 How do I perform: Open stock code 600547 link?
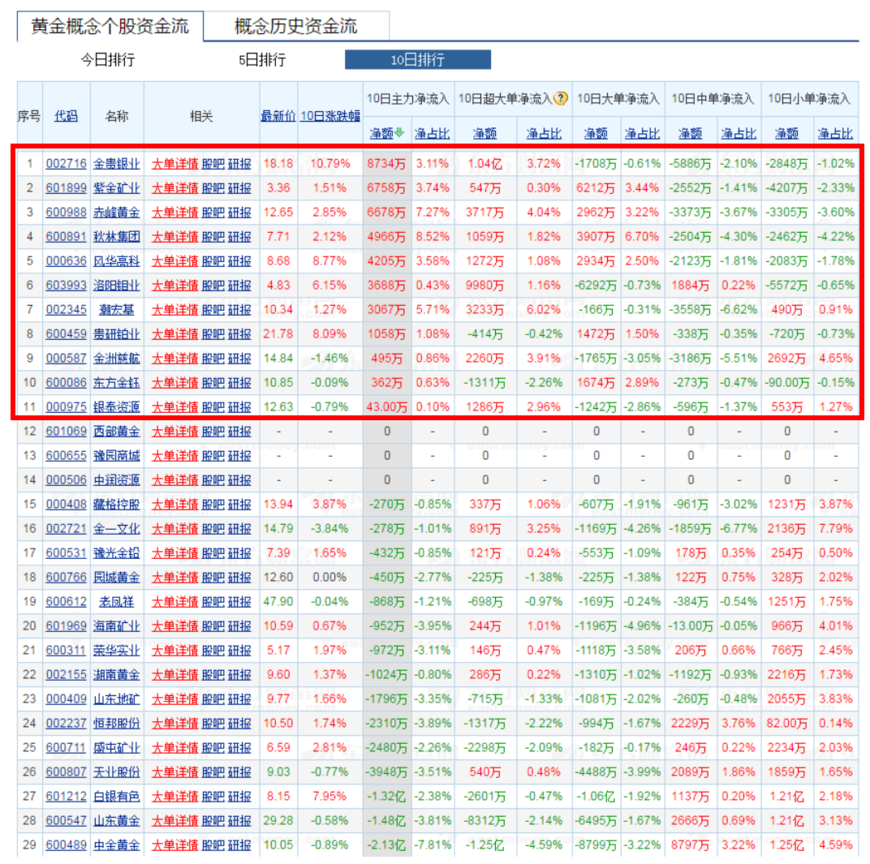click(x=66, y=821)
